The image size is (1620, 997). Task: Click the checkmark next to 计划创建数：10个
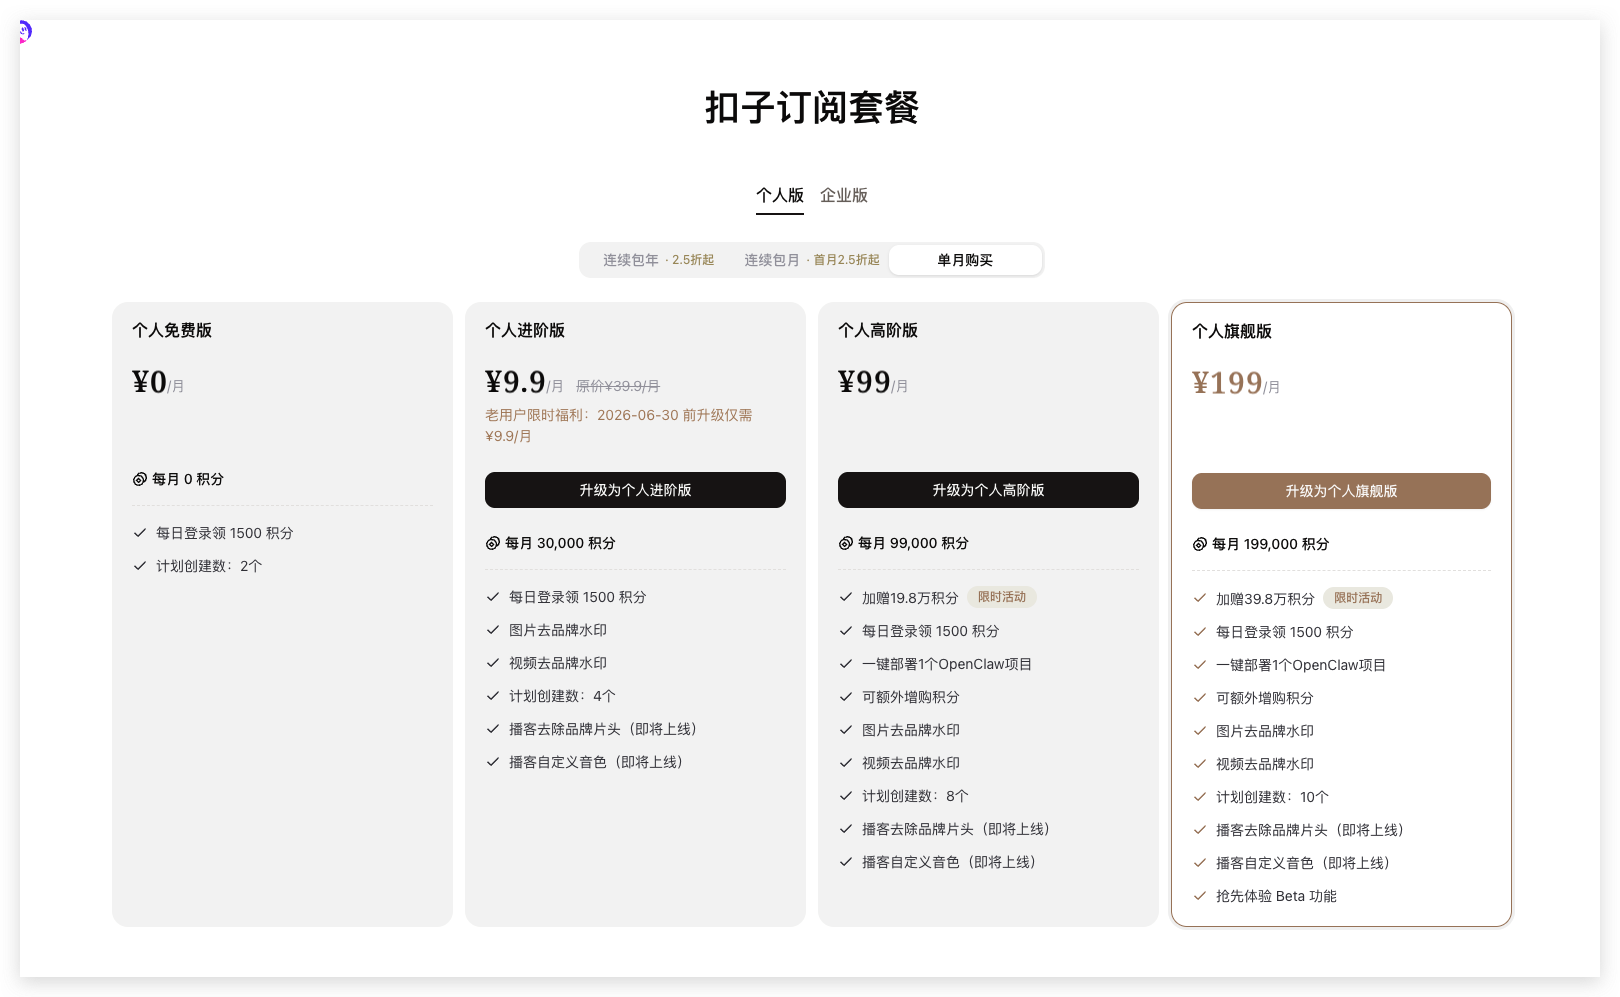coord(1200,797)
